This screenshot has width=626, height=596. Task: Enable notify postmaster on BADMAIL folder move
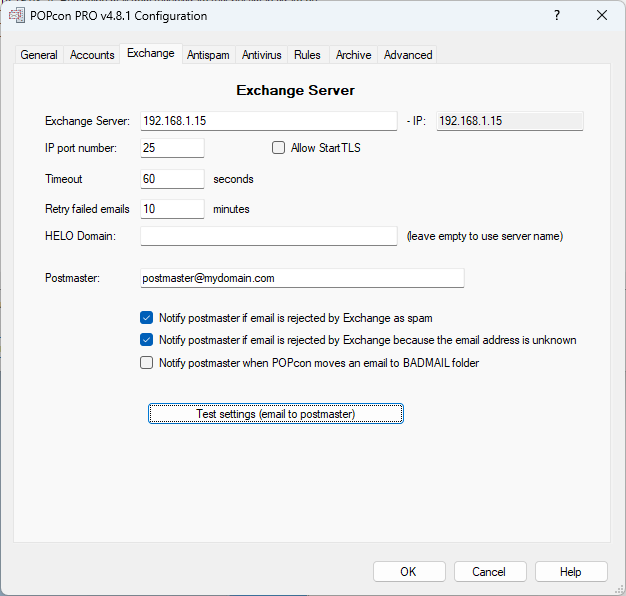tap(147, 363)
